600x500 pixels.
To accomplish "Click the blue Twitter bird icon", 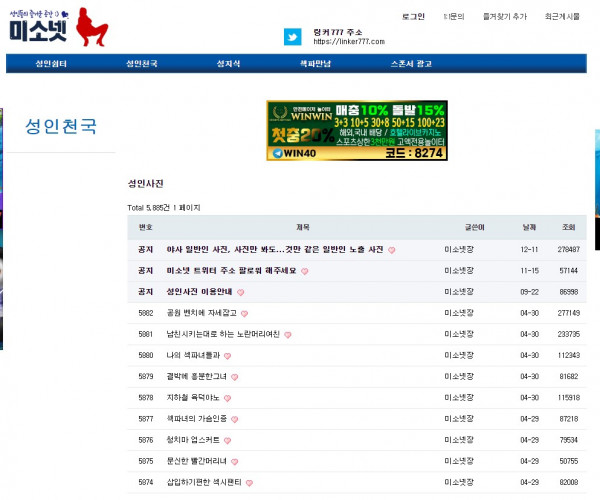I will 293,37.
